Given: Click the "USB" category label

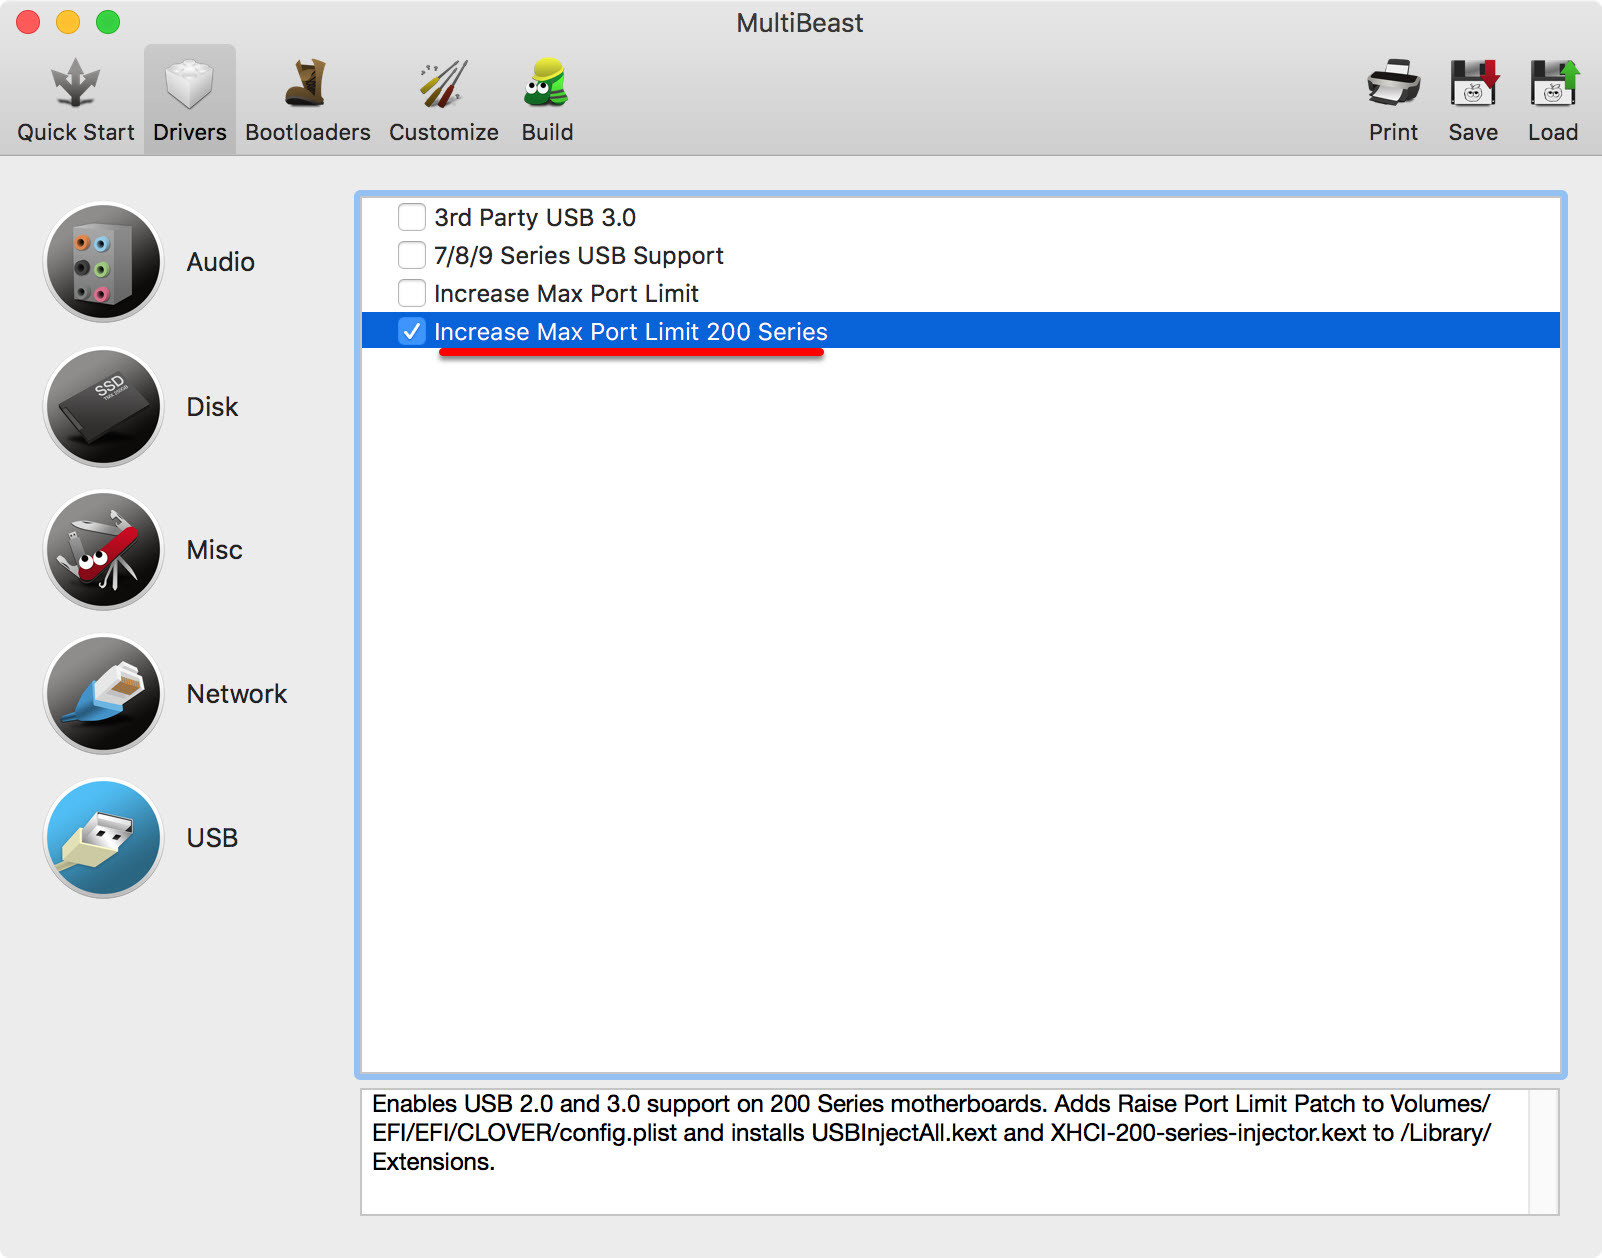Looking at the screenshot, I should 212,838.
